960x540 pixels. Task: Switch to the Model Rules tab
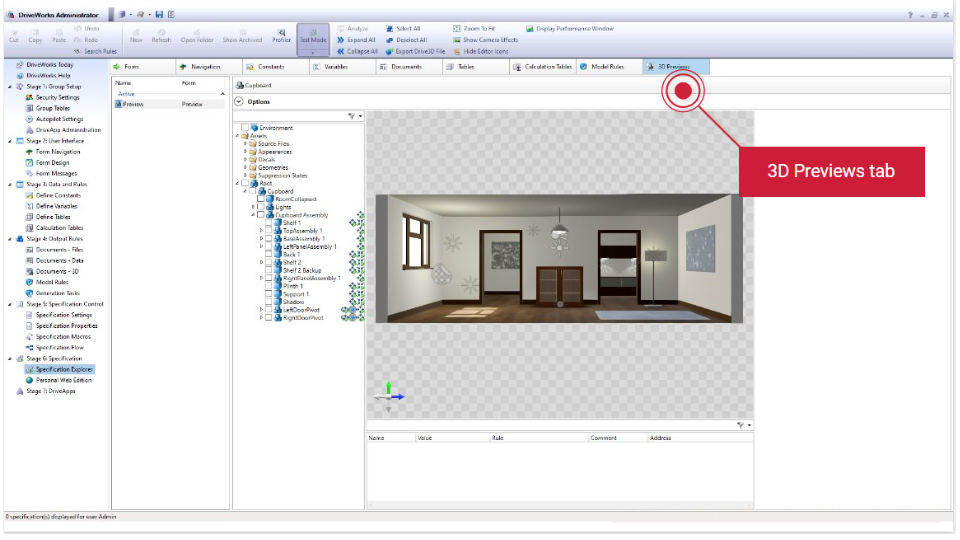607,67
